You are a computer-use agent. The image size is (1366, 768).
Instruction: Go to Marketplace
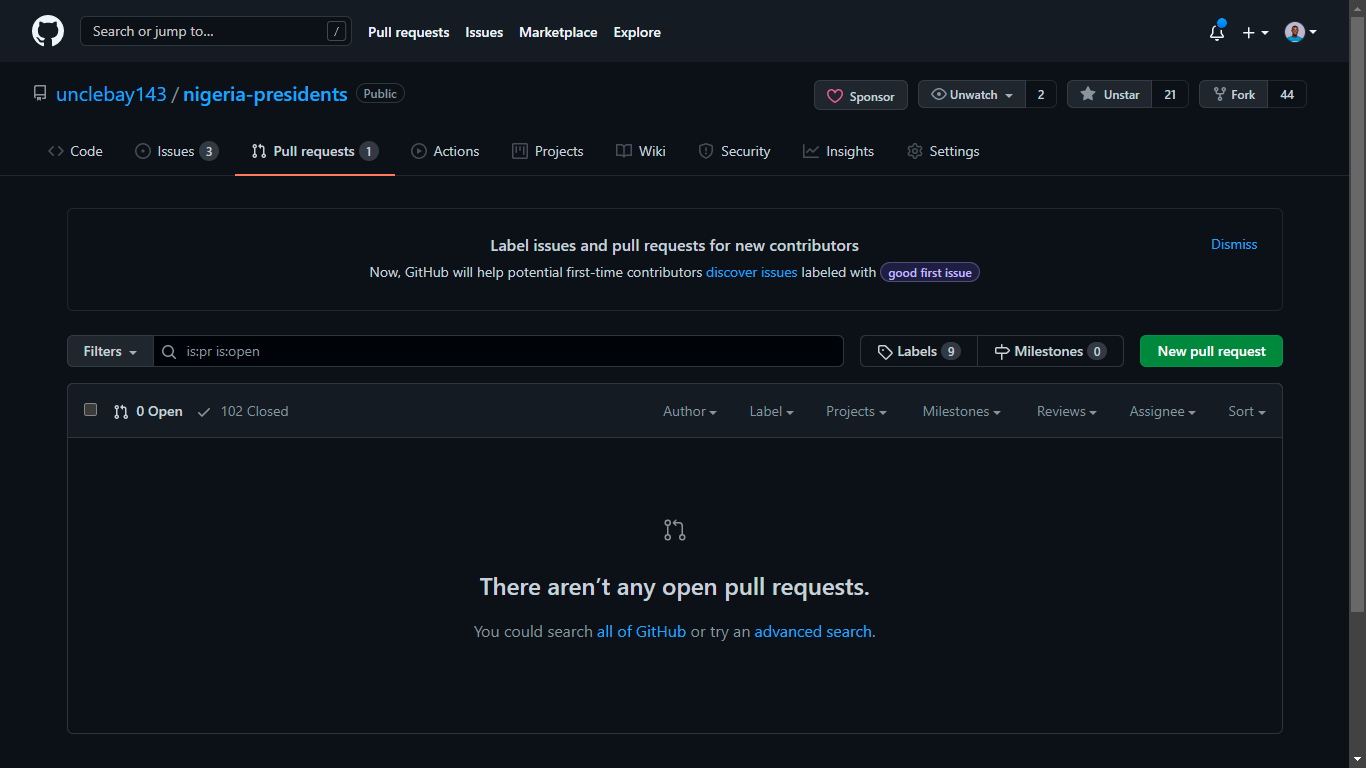tap(558, 32)
